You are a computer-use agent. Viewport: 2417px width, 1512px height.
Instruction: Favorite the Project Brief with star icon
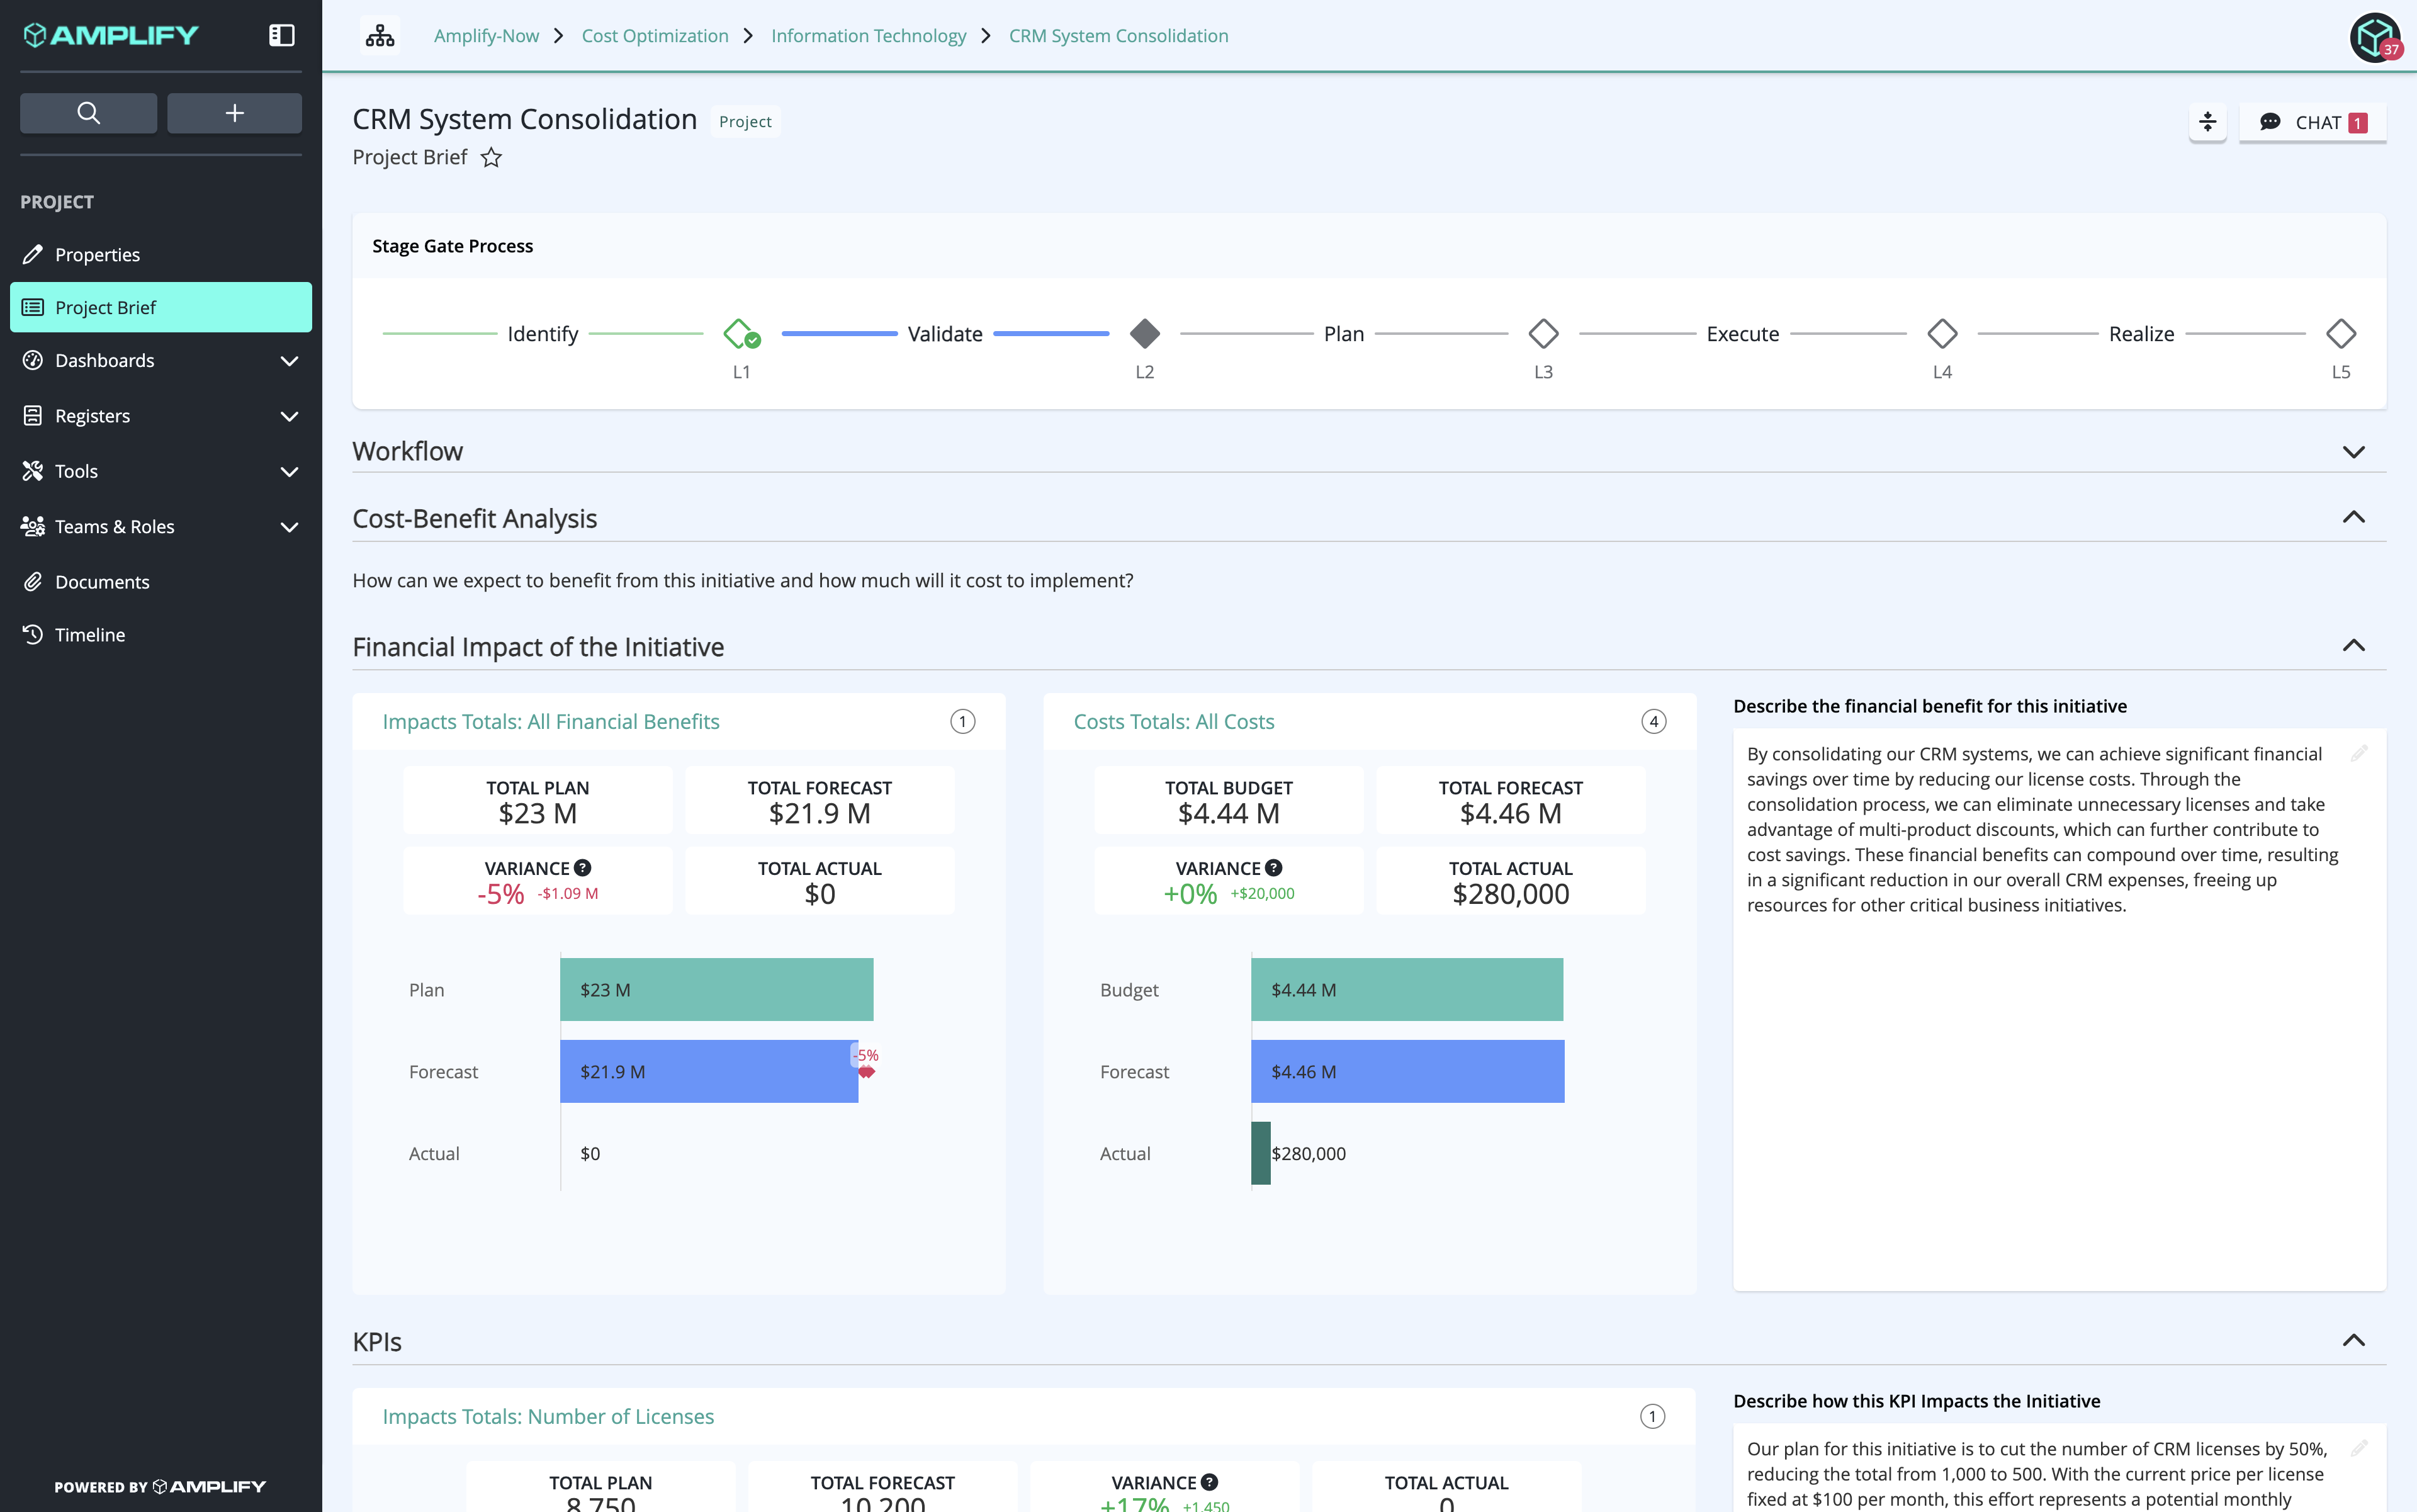point(491,158)
